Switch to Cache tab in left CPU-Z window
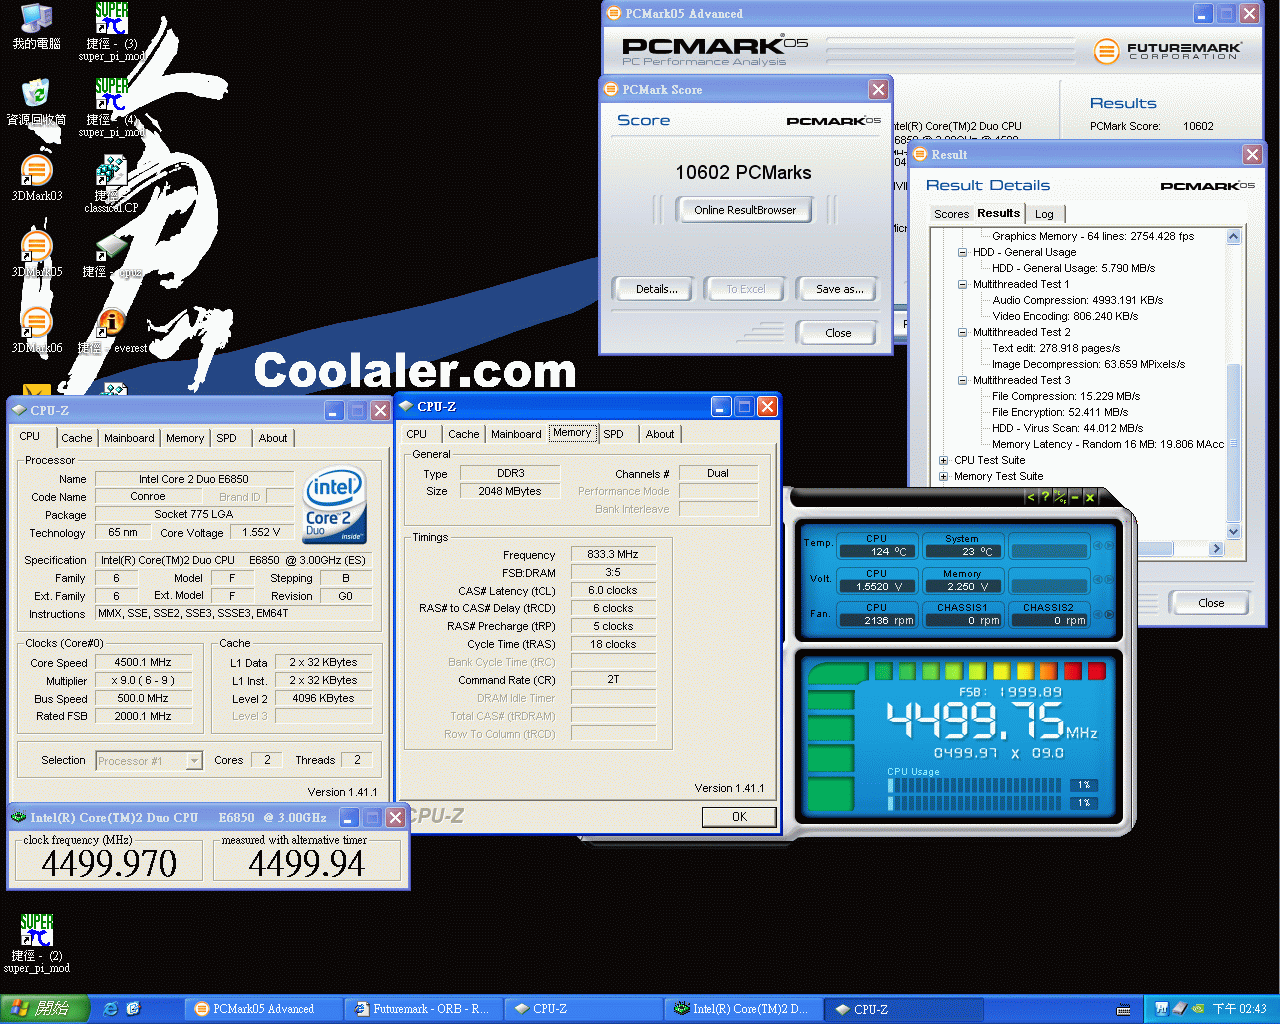This screenshot has width=1280, height=1024. [77, 438]
